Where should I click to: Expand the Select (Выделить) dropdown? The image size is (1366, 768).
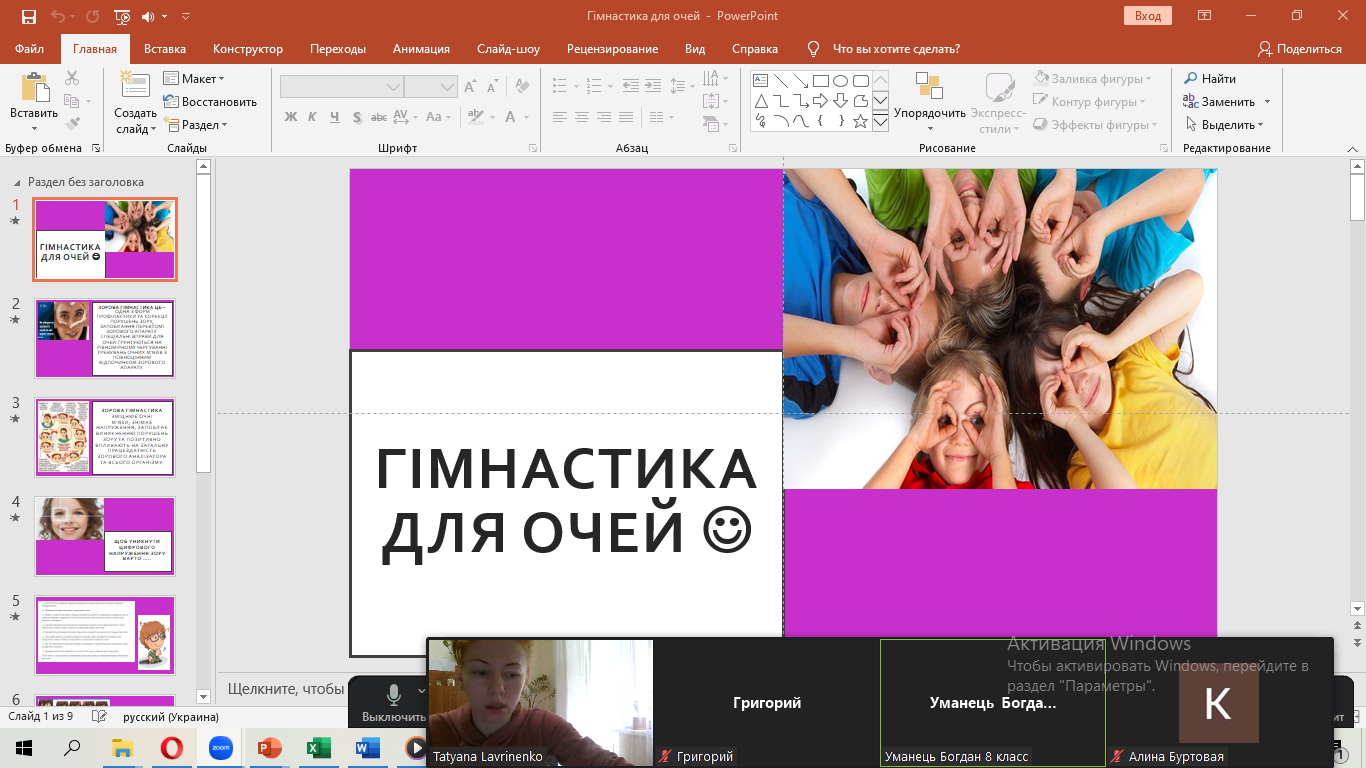(1226, 125)
